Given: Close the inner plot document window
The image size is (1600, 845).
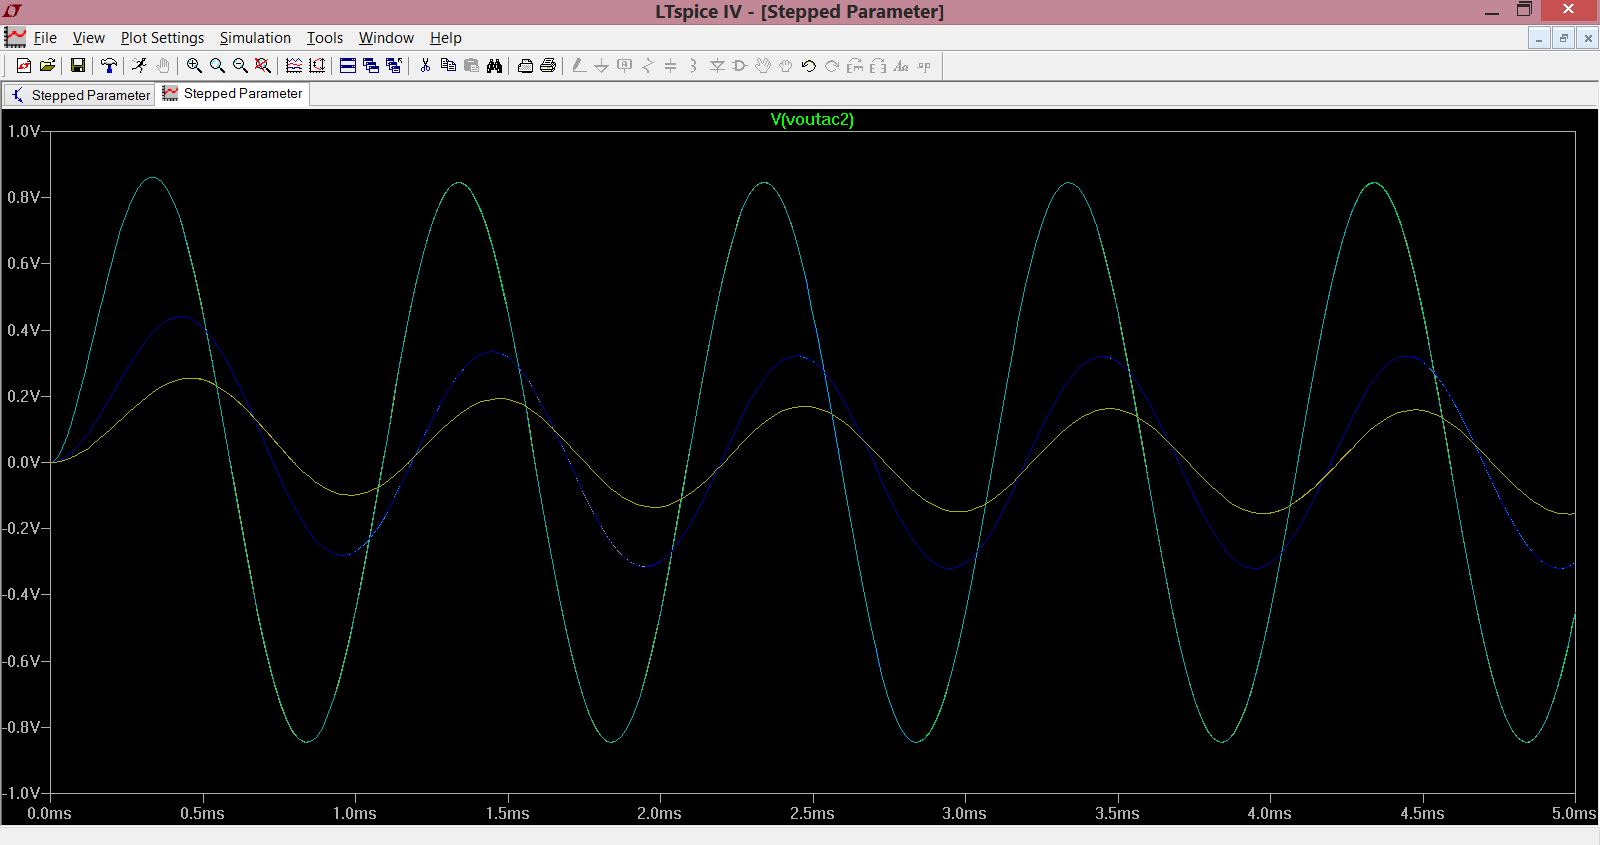Looking at the screenshot, I should coord(1587,38).
